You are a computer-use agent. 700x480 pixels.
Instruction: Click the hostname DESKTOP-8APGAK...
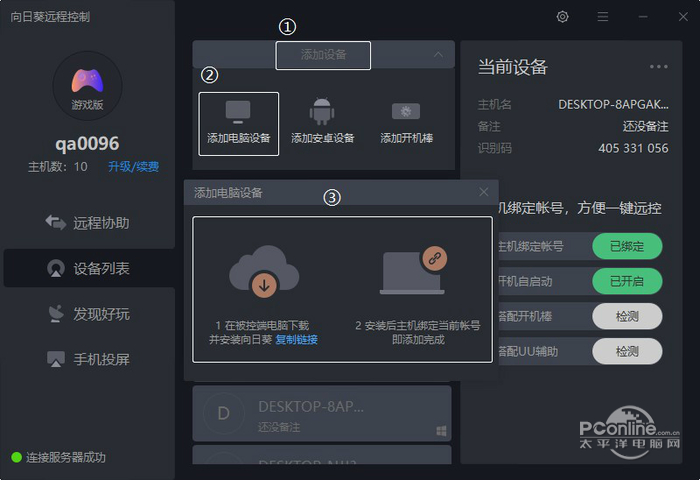click(613, 104)
